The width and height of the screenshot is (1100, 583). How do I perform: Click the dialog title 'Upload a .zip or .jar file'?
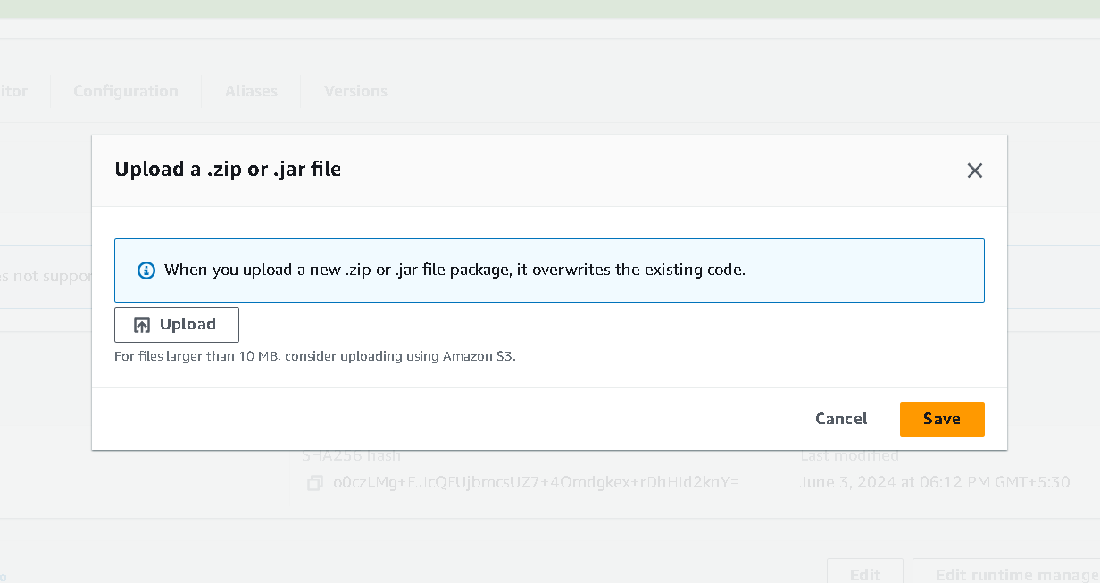(x=228, y=169)
